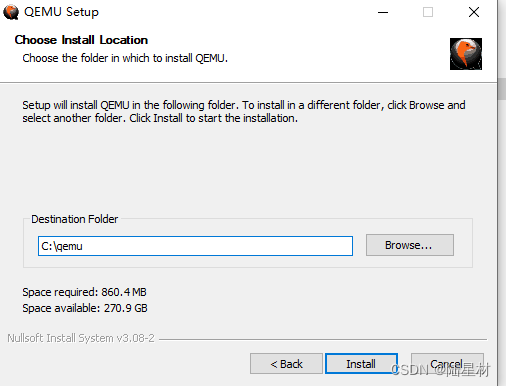Click the Space available 270.9 GB text
Image resolution: width=506 pixels, height=386 pixels.
click(85, 308)
